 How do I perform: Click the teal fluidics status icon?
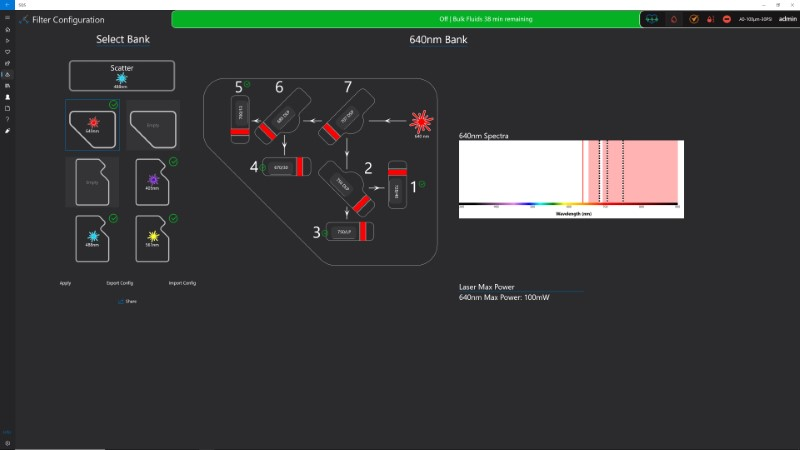click(652, 19)
